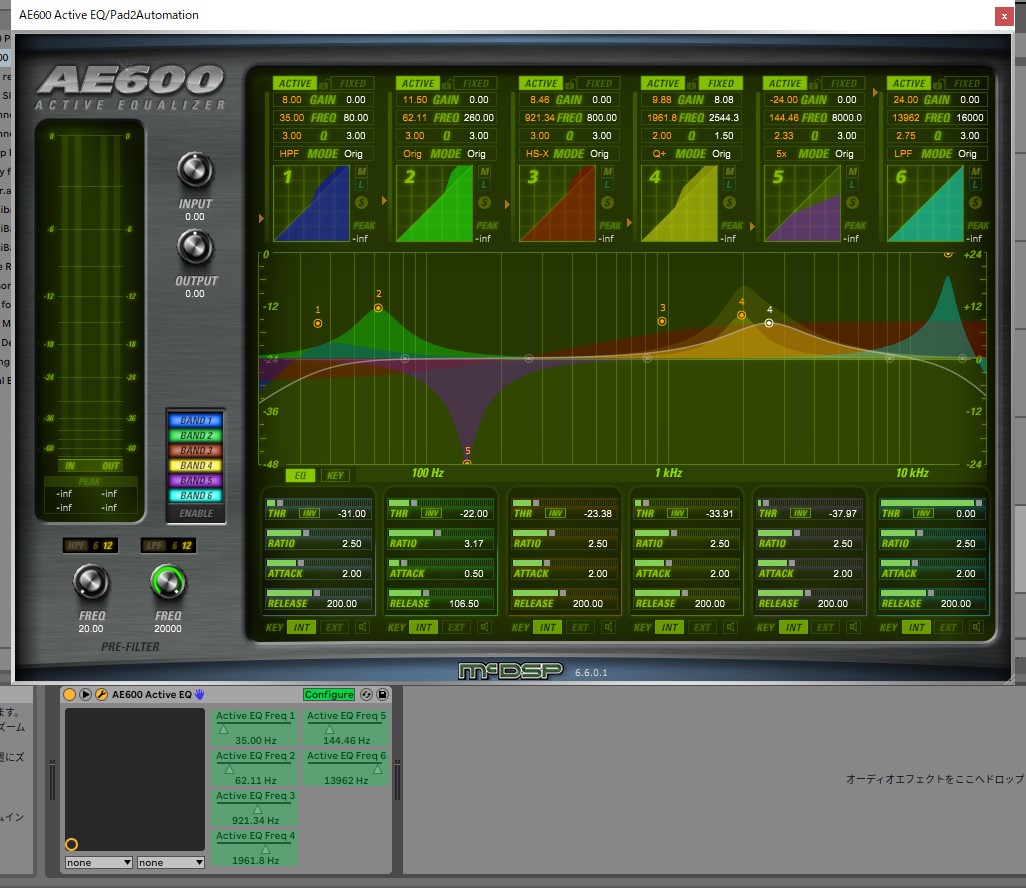Click the Band 3 node on EQ graph
The height and width of the screenshot is (888, 1026).
tap(662, 321)
